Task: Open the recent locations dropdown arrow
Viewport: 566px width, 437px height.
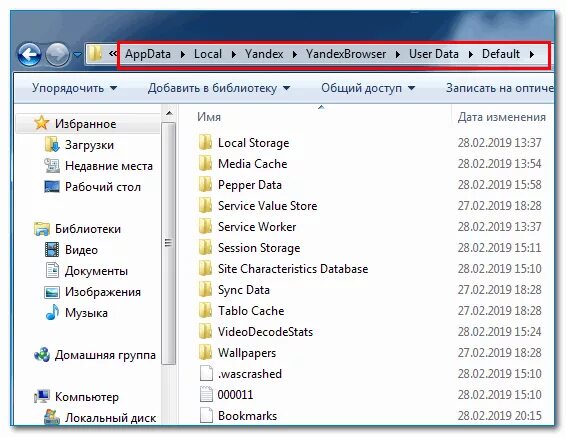Action: [77, 54]
